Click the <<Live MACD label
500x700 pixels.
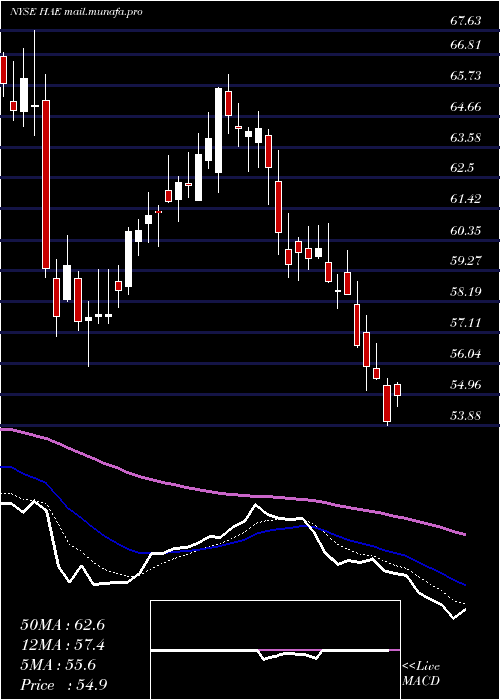click(421, 674)
